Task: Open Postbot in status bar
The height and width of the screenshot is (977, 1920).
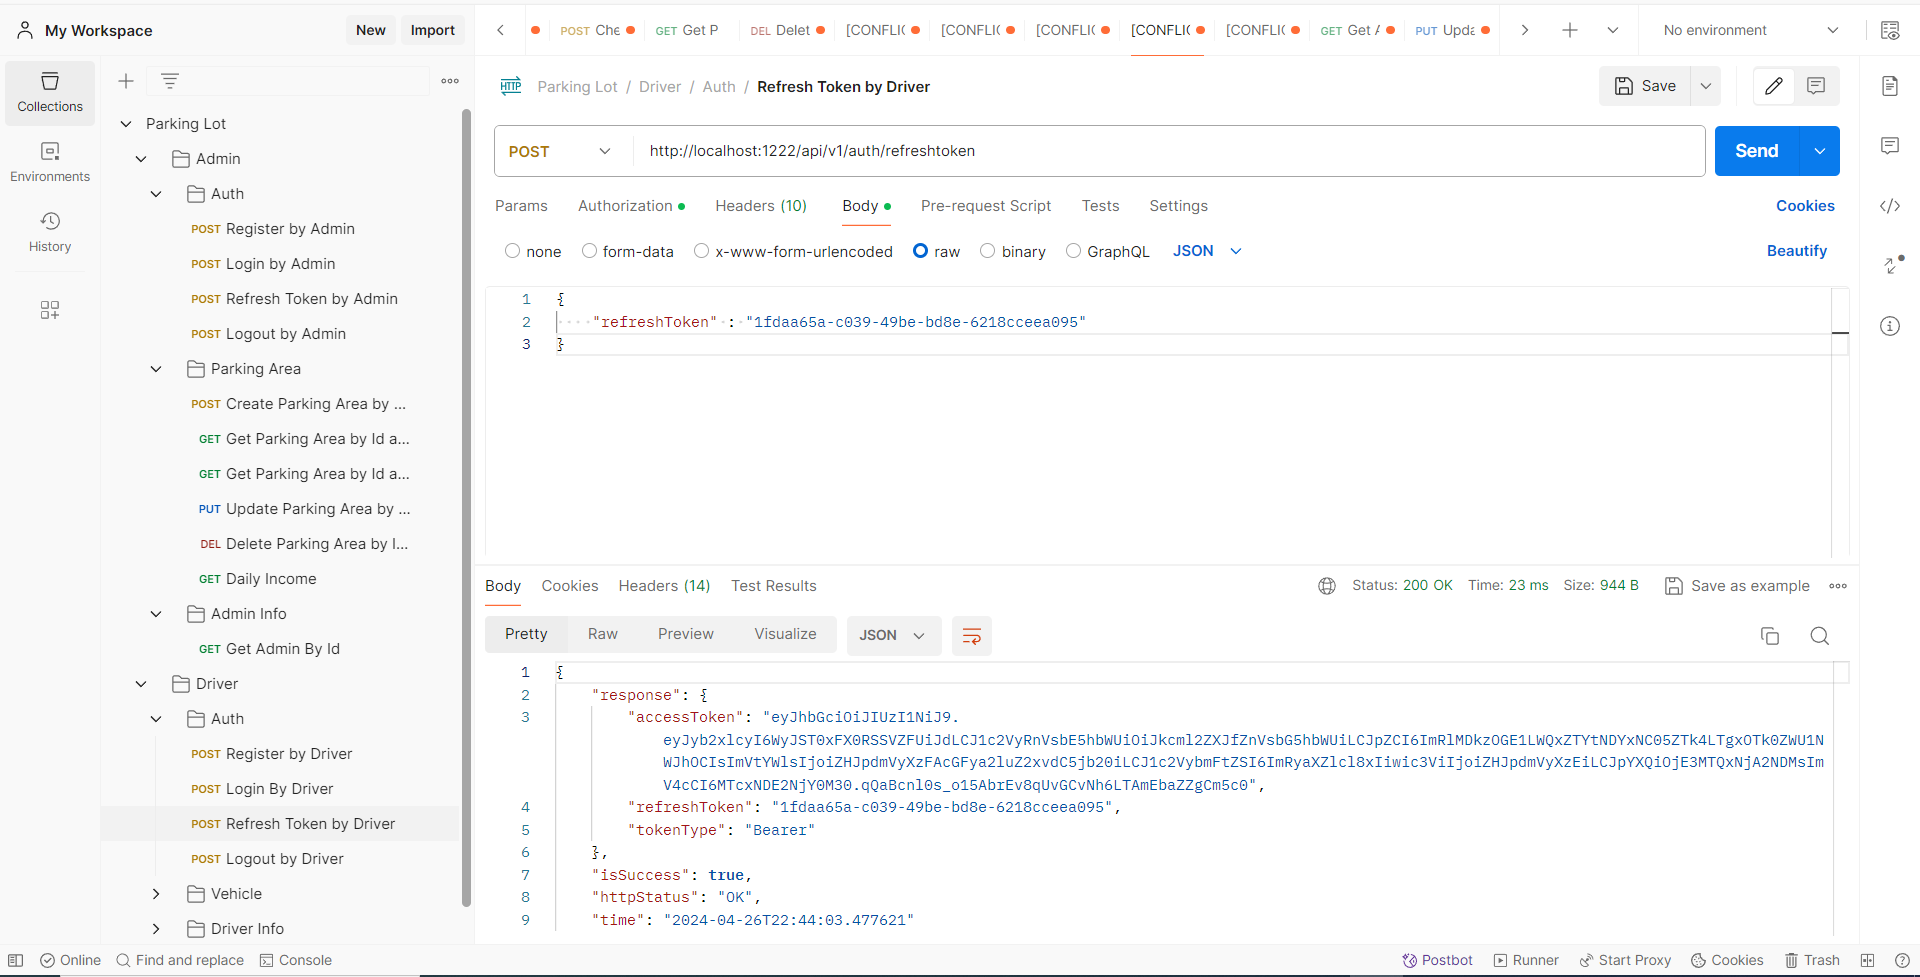Action: click(x=1438, y=960)
